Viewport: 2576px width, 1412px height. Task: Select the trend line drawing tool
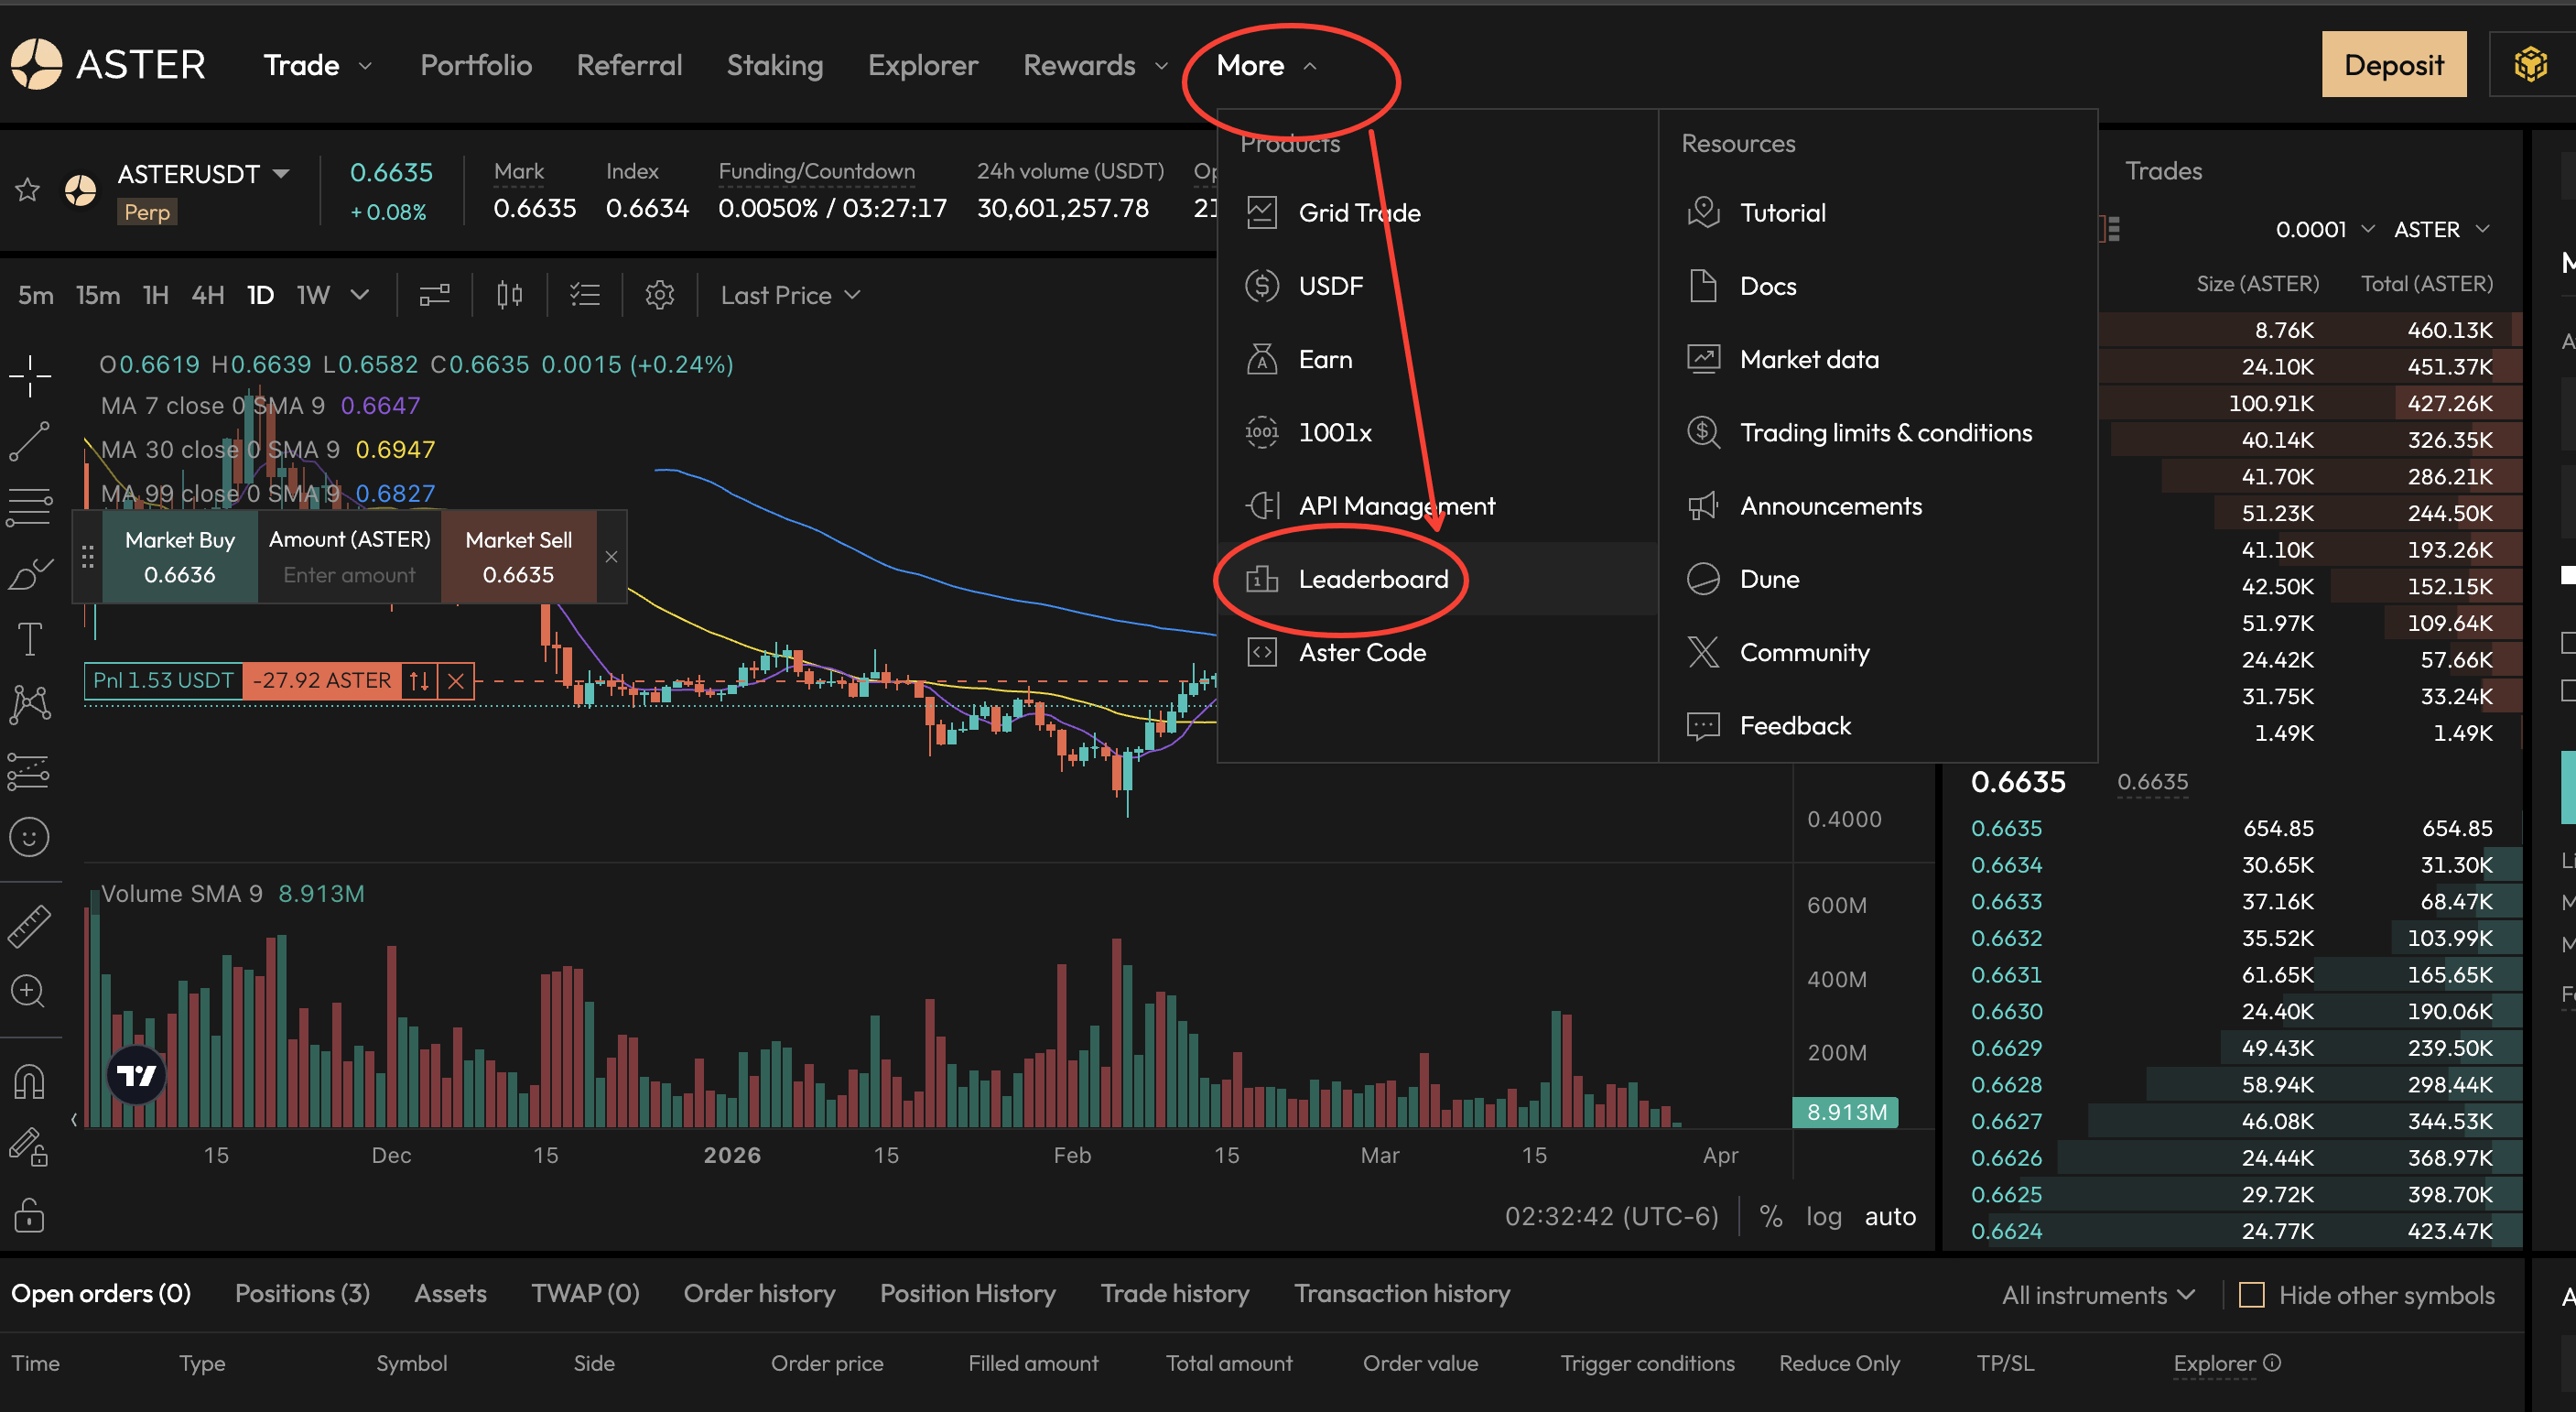click(30, 441)
